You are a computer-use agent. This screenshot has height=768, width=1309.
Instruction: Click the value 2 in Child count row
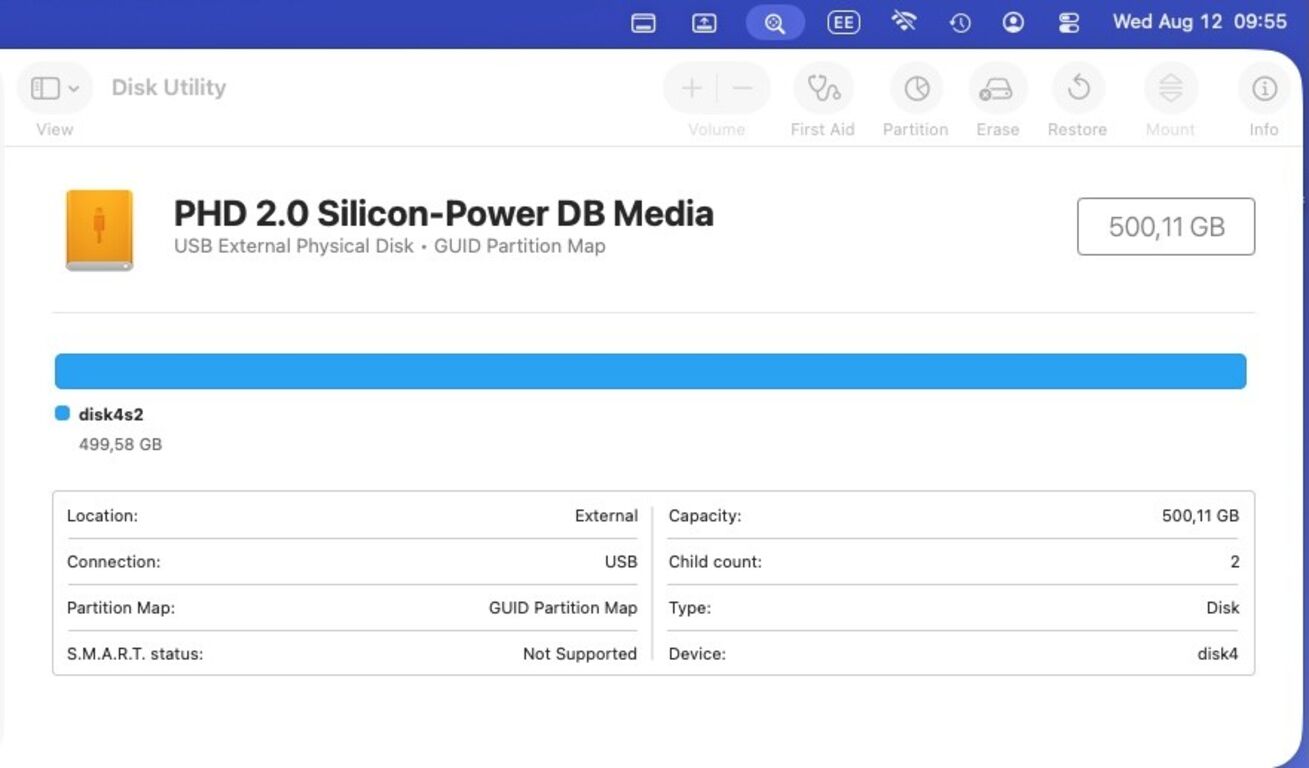pos(1235,562)
